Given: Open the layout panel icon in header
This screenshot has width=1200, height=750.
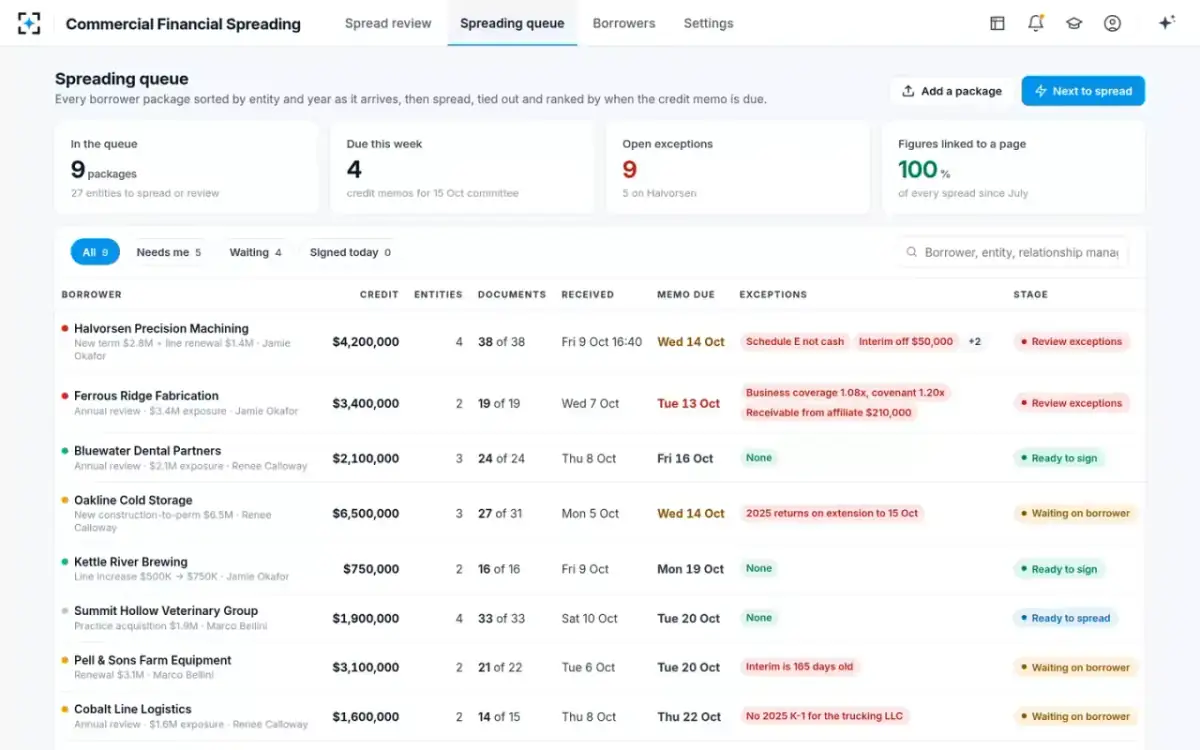Looking at the screenshot, I should tap(997, 23).
